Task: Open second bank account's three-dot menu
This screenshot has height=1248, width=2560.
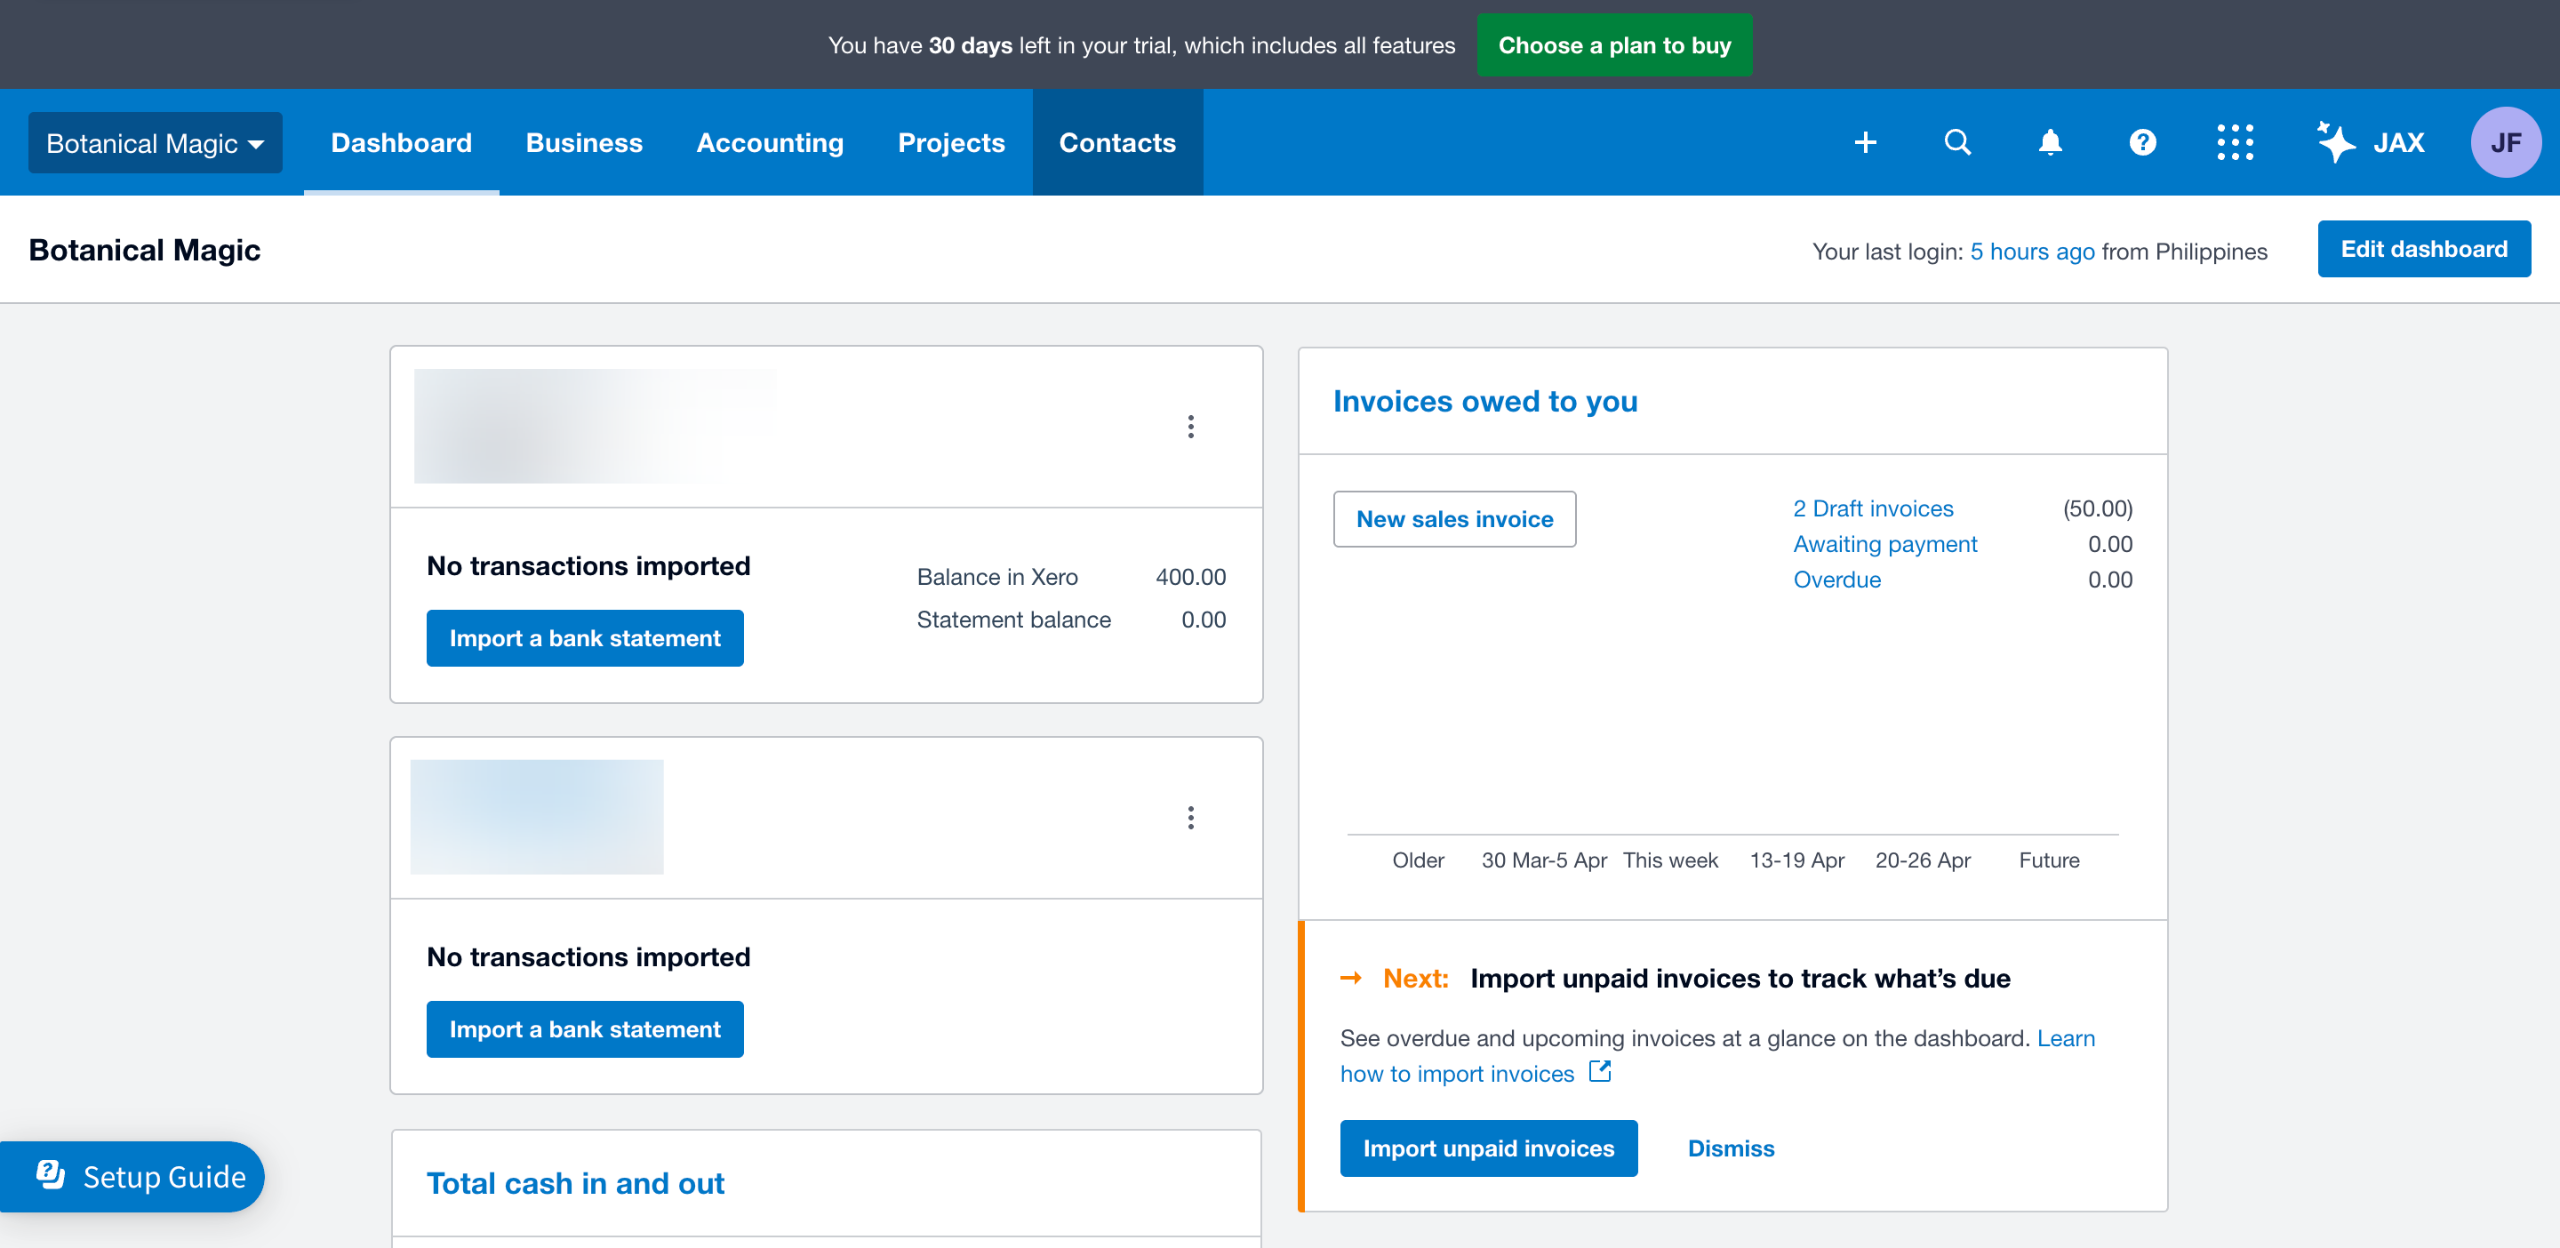Action: tap(1190, 818)
